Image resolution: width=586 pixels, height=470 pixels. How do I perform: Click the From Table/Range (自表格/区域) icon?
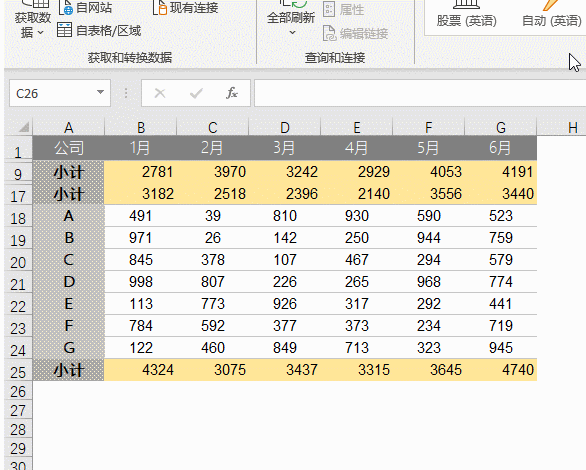tap(64, 30)
